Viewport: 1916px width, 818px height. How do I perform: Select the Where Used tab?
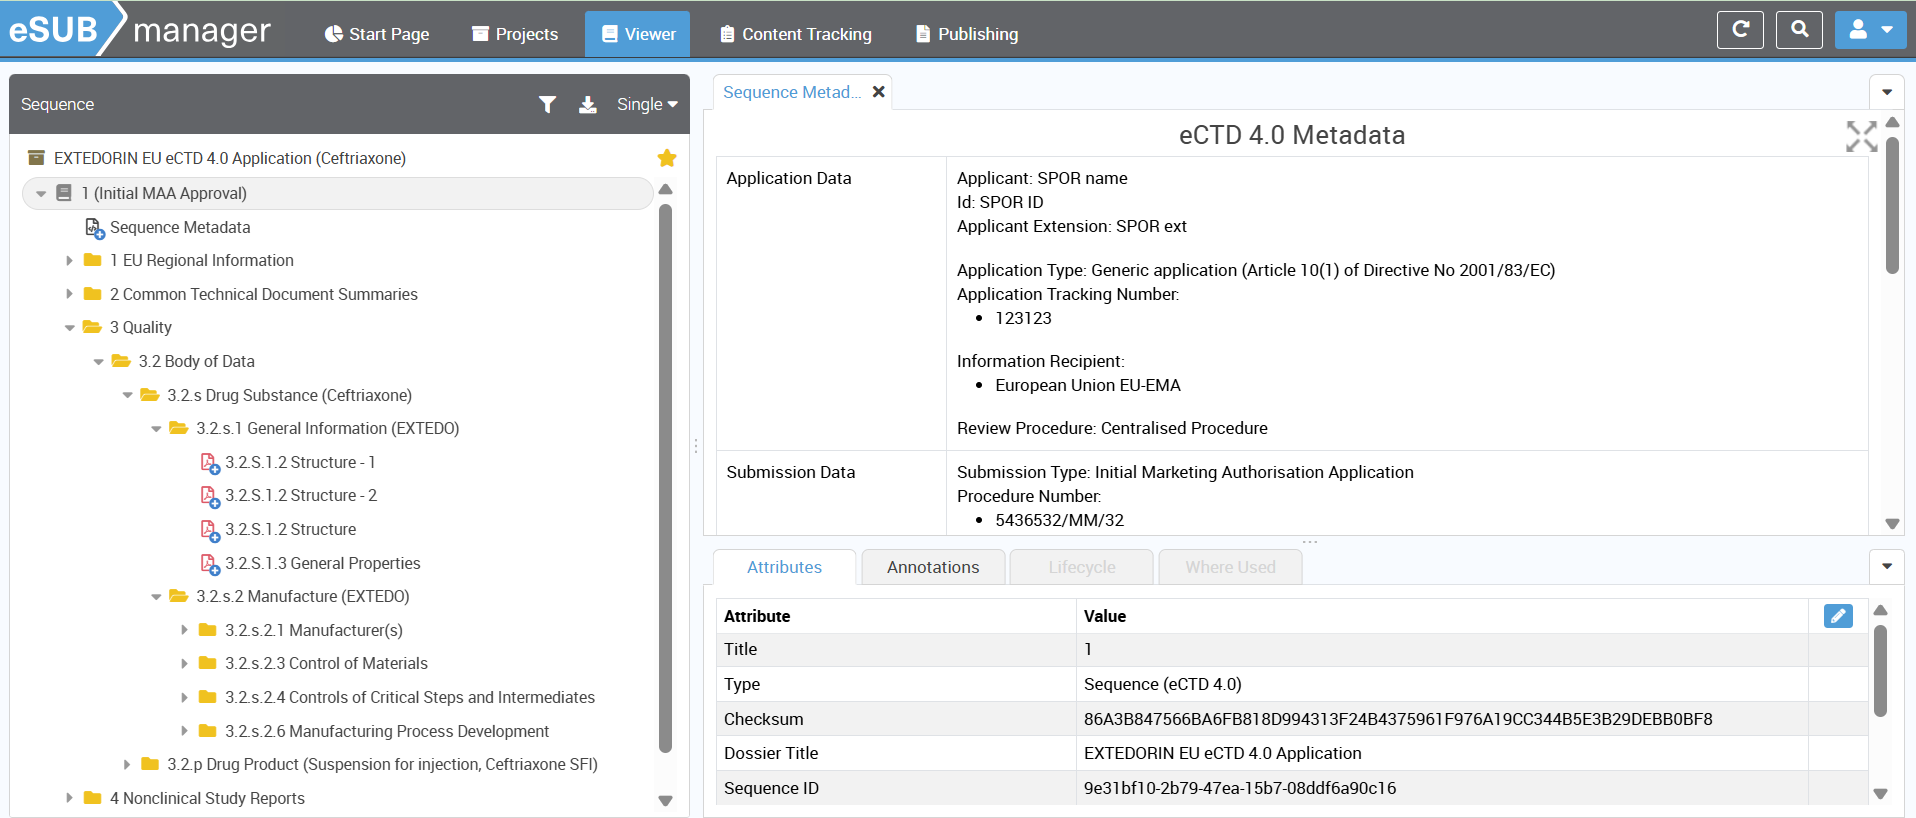pos(1230,567)
